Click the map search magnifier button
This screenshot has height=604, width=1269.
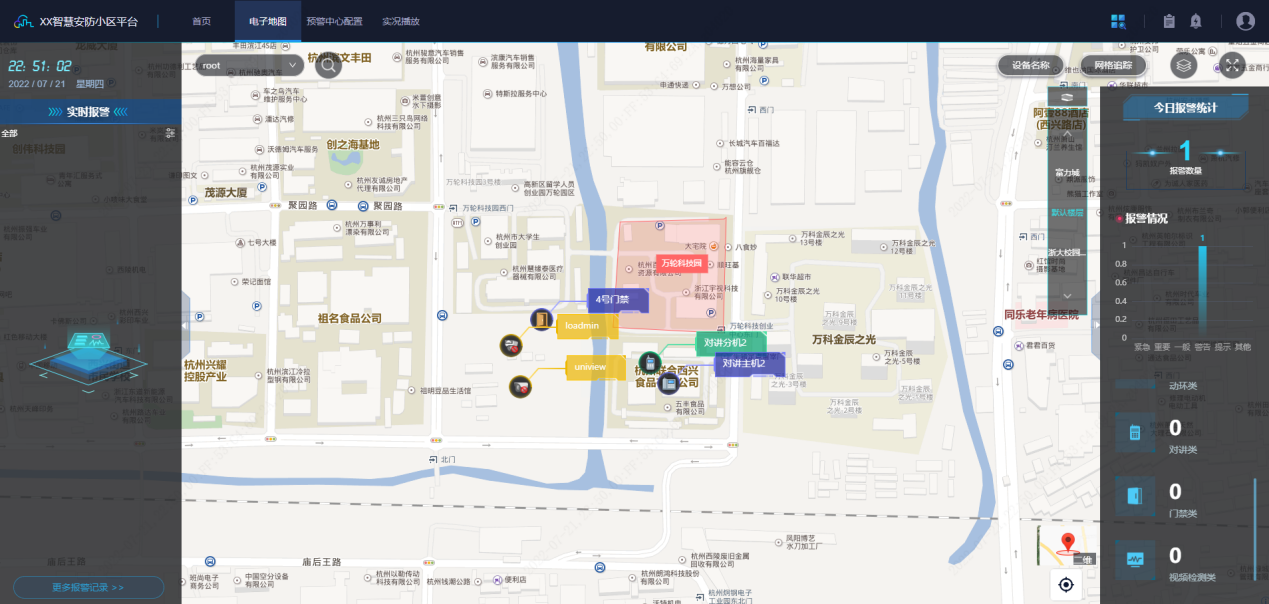(328, 66)
